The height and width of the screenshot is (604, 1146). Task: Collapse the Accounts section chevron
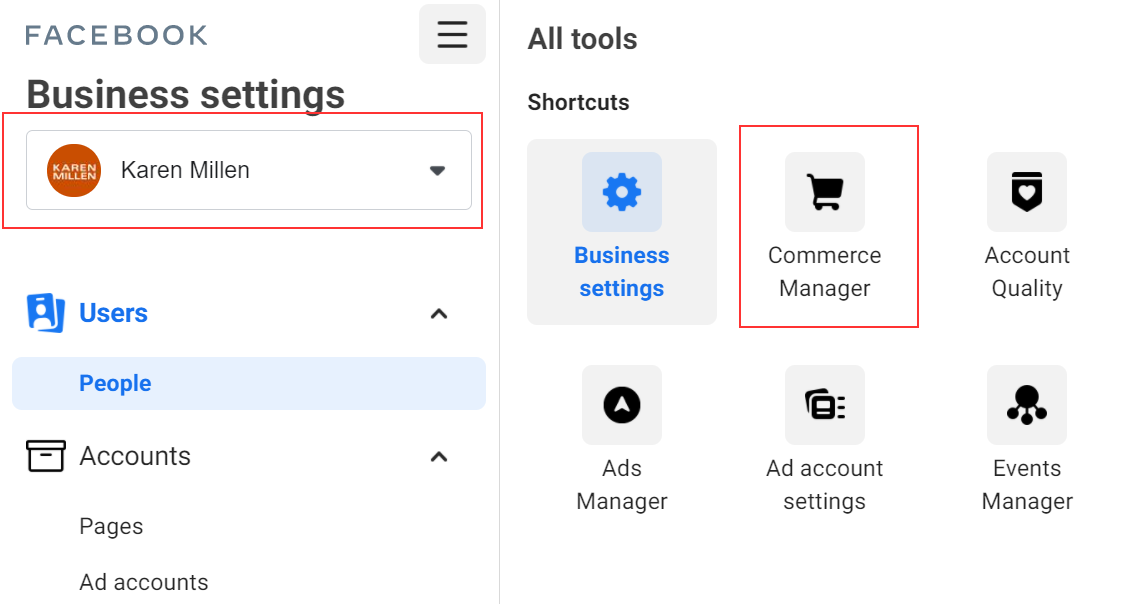[x=438, y=457]
